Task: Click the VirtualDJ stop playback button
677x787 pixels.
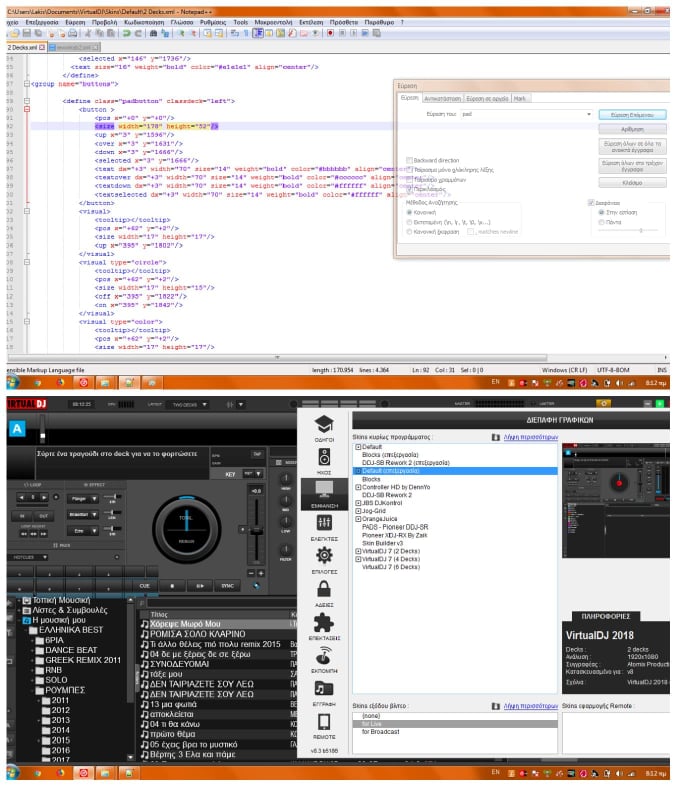Action: pyautogui.click(x=172, y=586)
